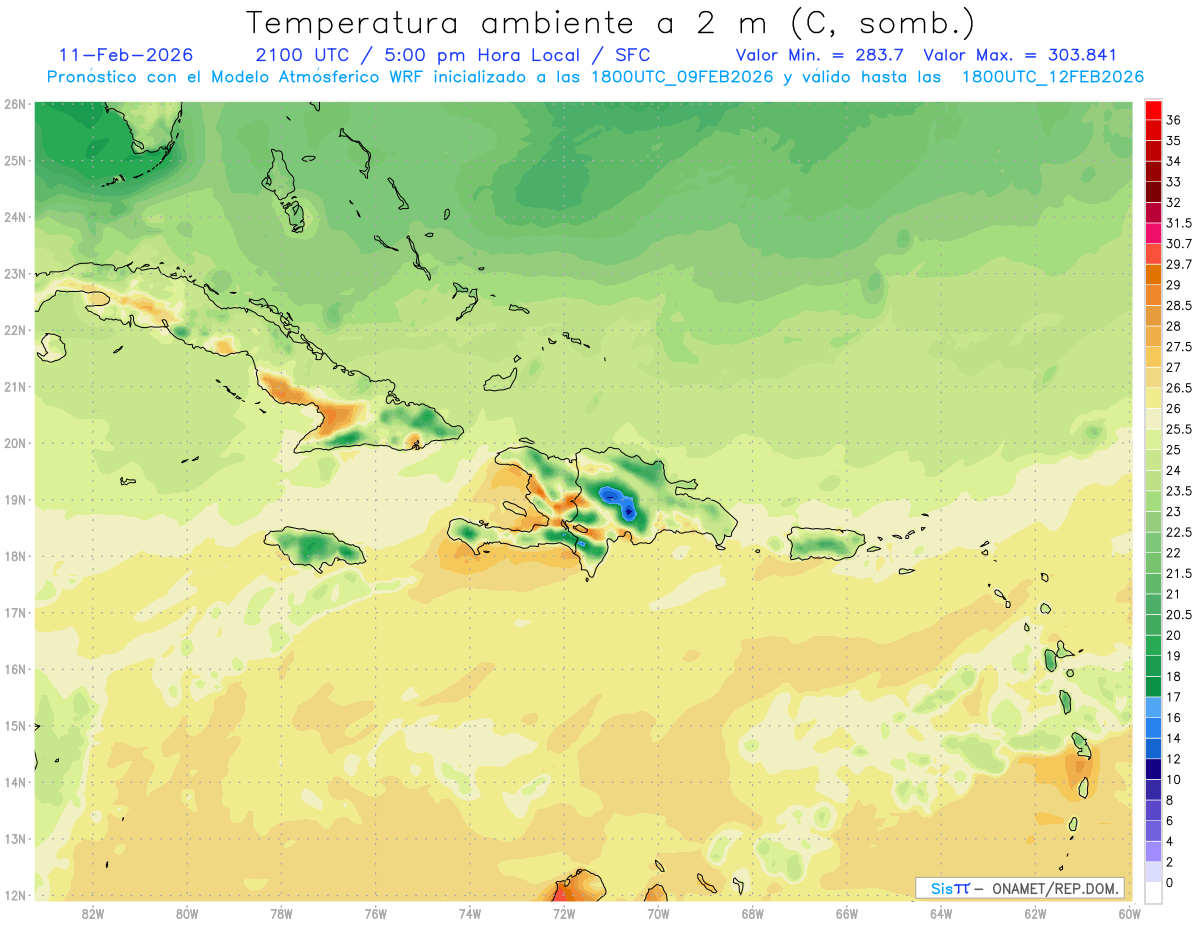The width and height of the screenshot is (1200, 927).
Task: Click the longitude label '78W'
Action: tap(281, 913)
